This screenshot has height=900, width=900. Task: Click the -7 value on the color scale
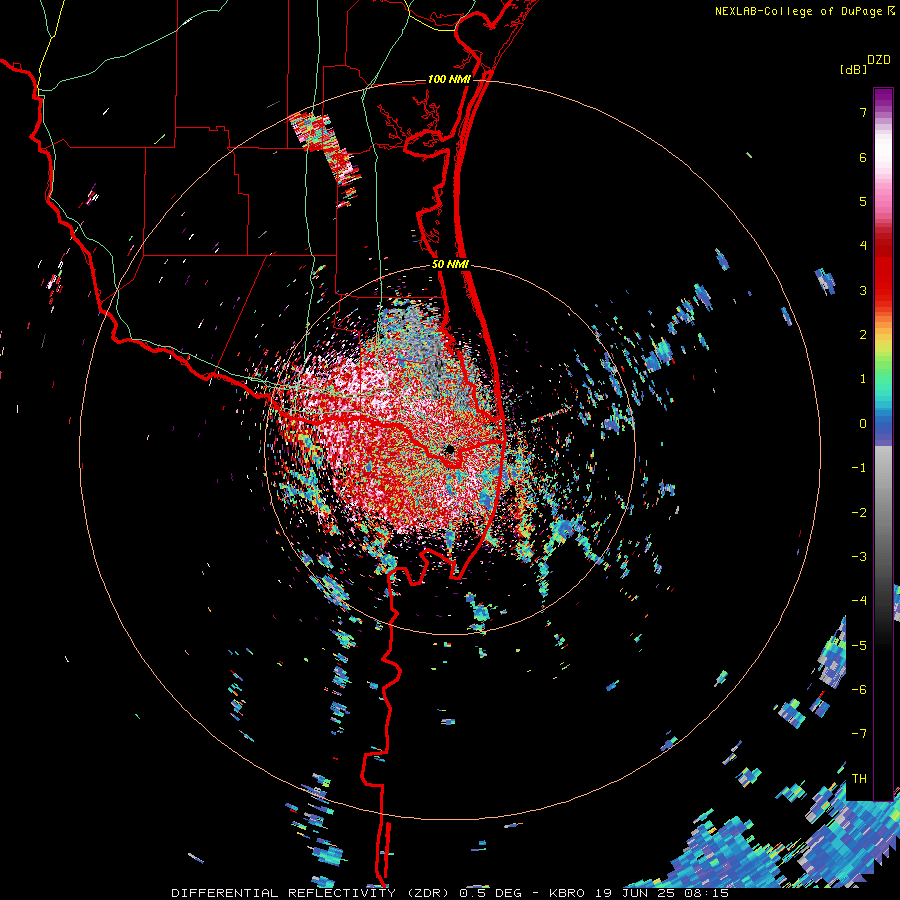pyautogui.click(x=859, y=734)
